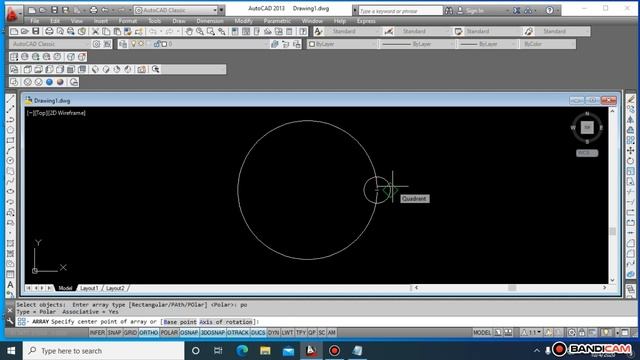Click the Conceptual brown sphere visual style

click(x=60, y=82)
